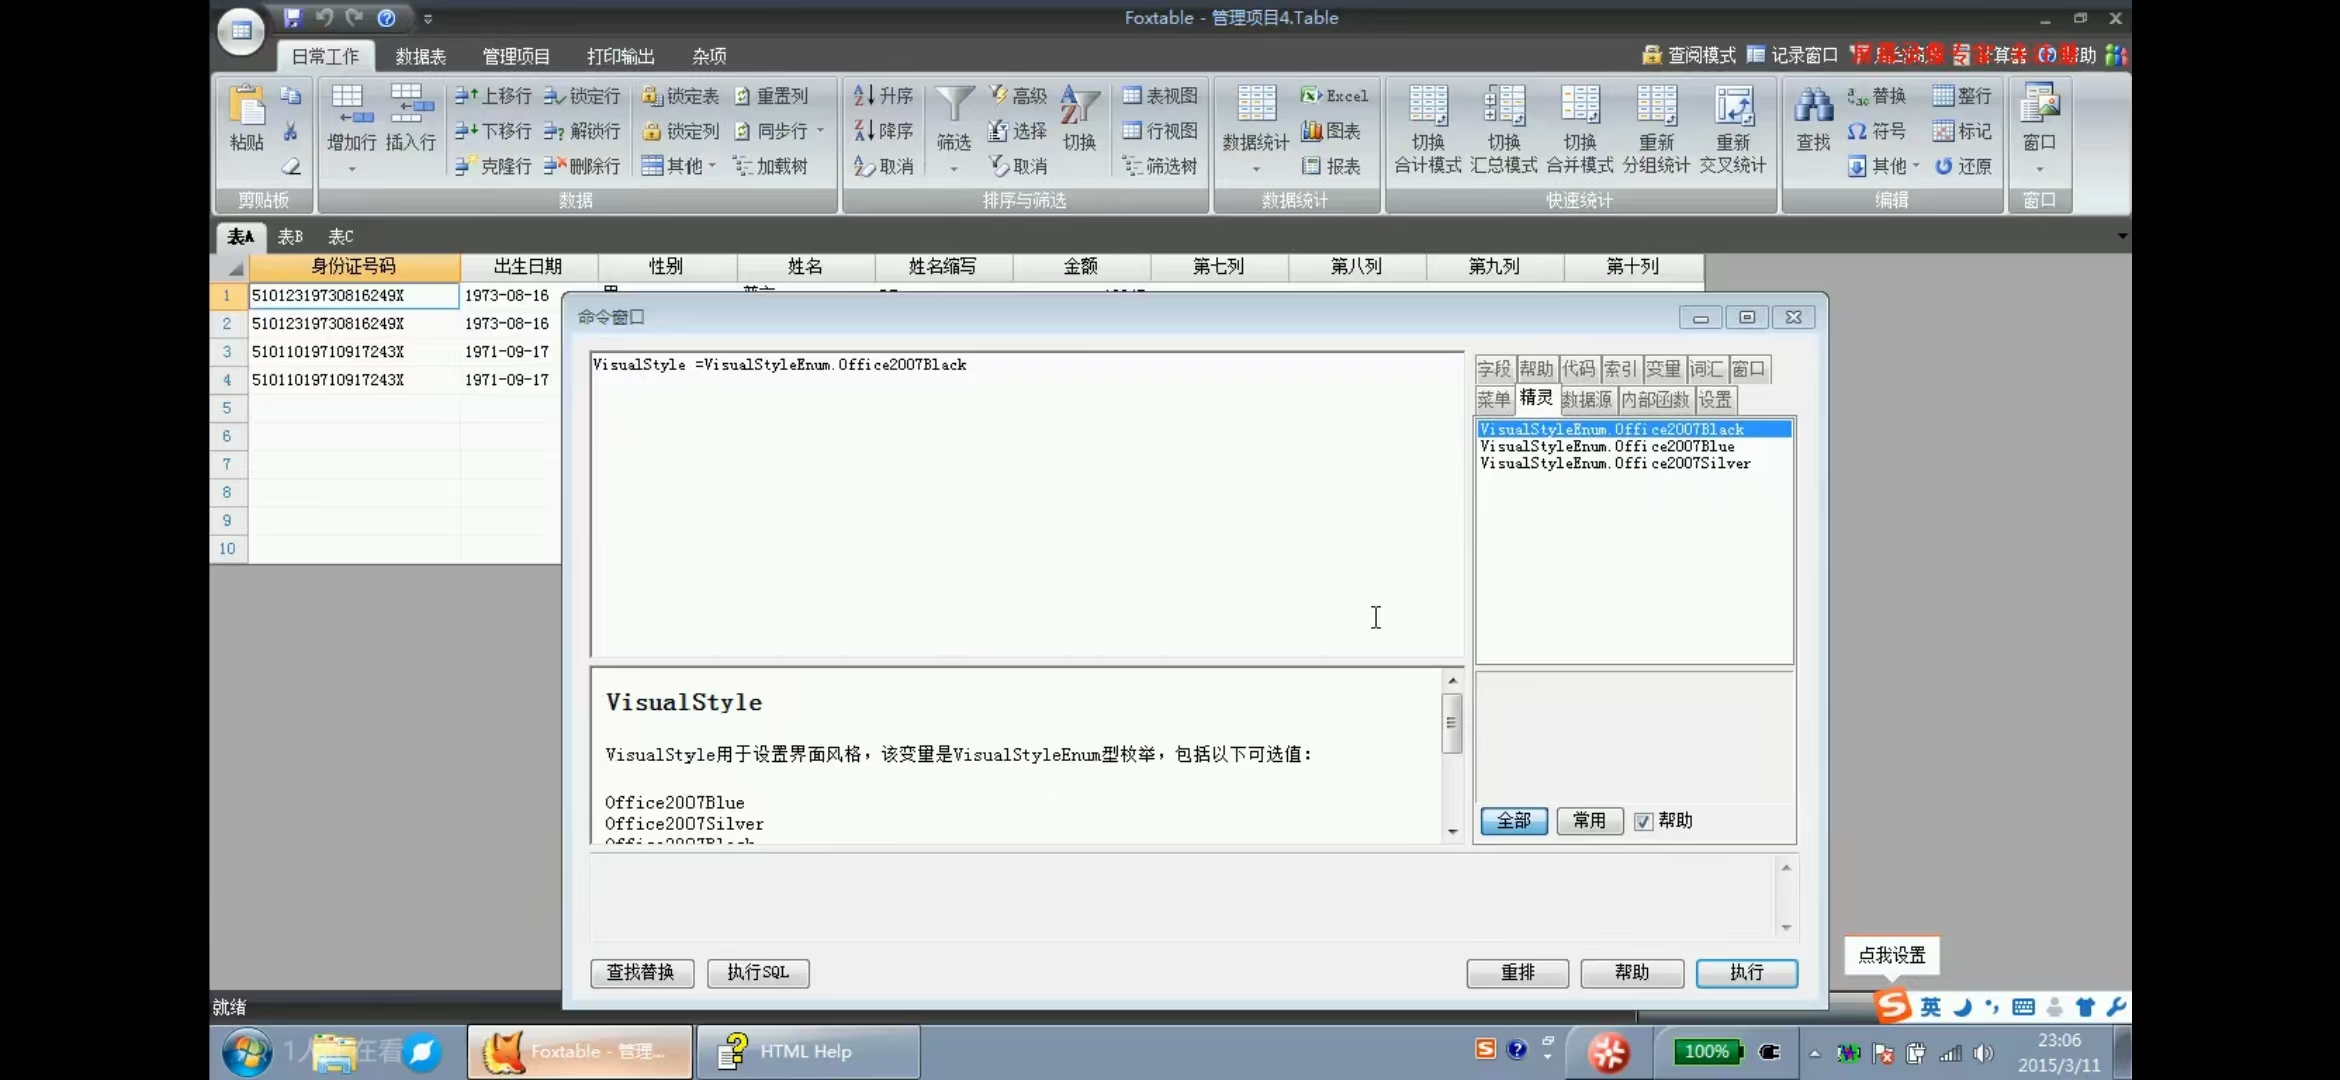Click Reset Columns (重置列)
The width and height of the screenshot is (2340, 1080).
[x=770, y=96]
